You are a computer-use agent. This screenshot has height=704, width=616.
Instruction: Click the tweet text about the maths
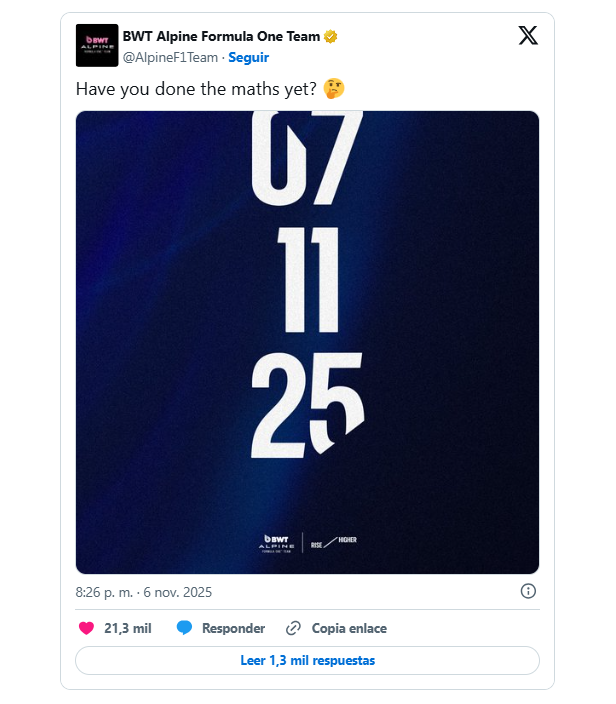(197, 88)
